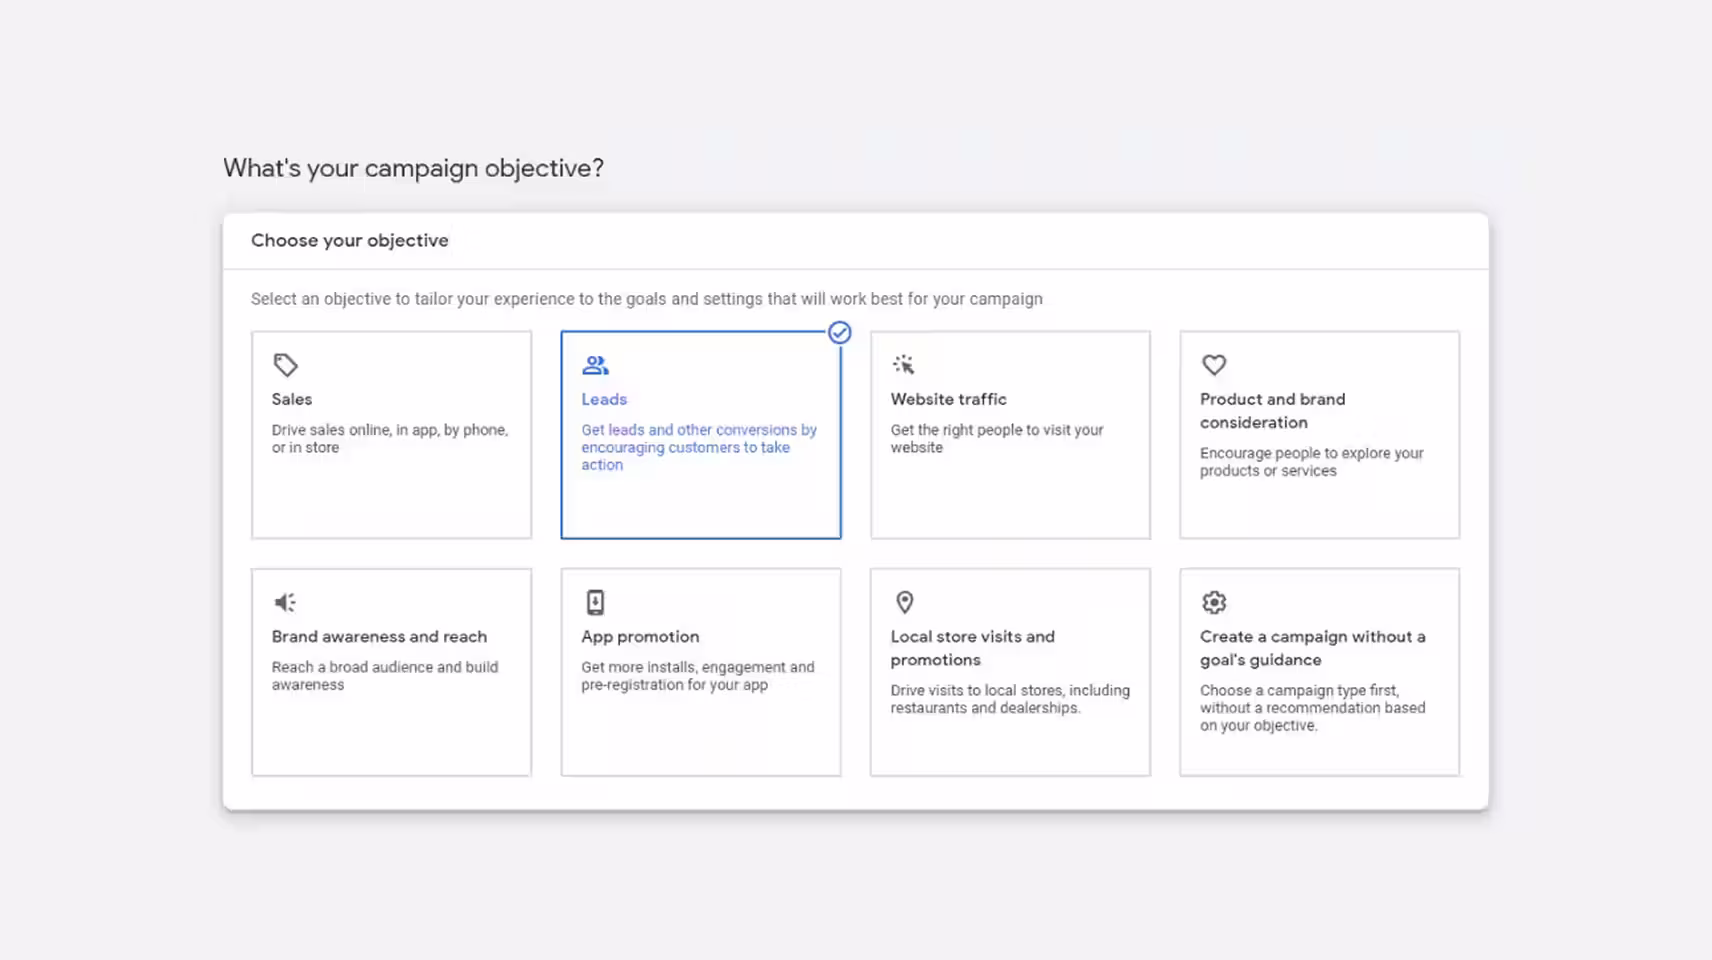Click the Choose your objective header
The height and width of the screenshot is (960, 1712).
click(350, 240)
